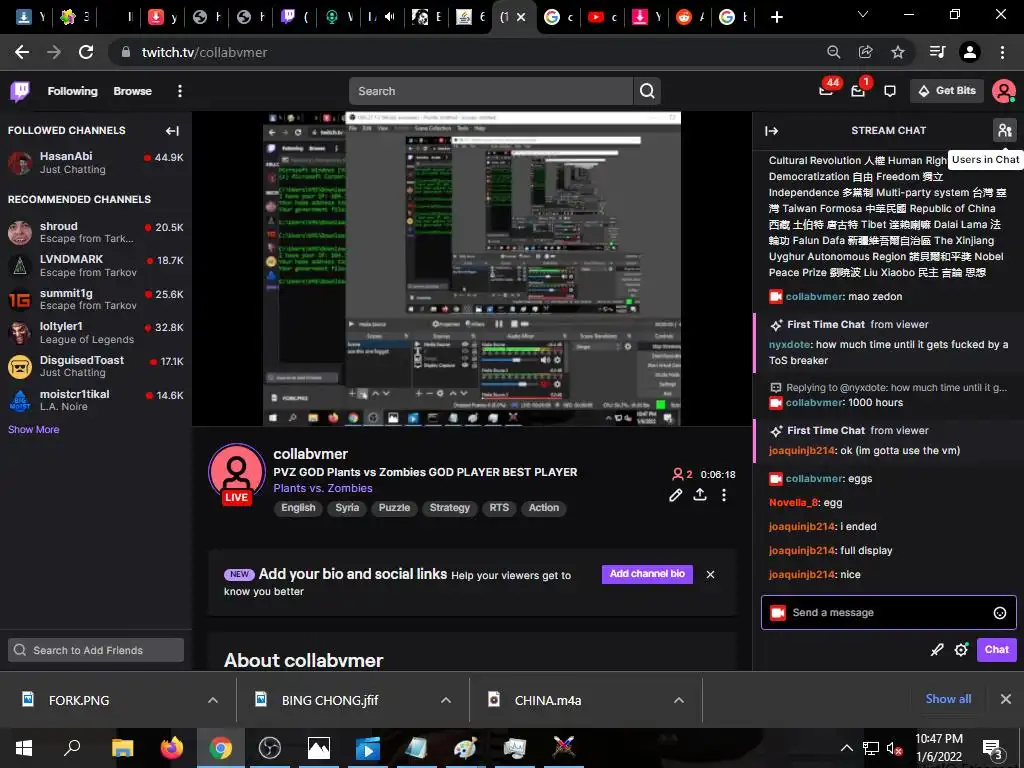This screenshot has width=1024, height=768.
Task: Open HasanAbi followed channel
Action: pyautogui.click(x=96, y=163)
